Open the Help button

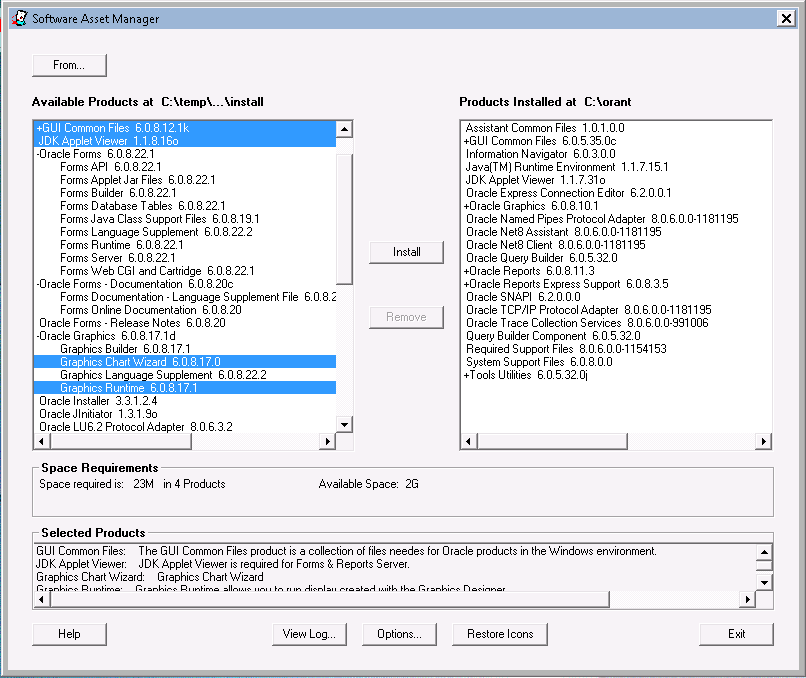pyautogui.click(x=69, y=634)
